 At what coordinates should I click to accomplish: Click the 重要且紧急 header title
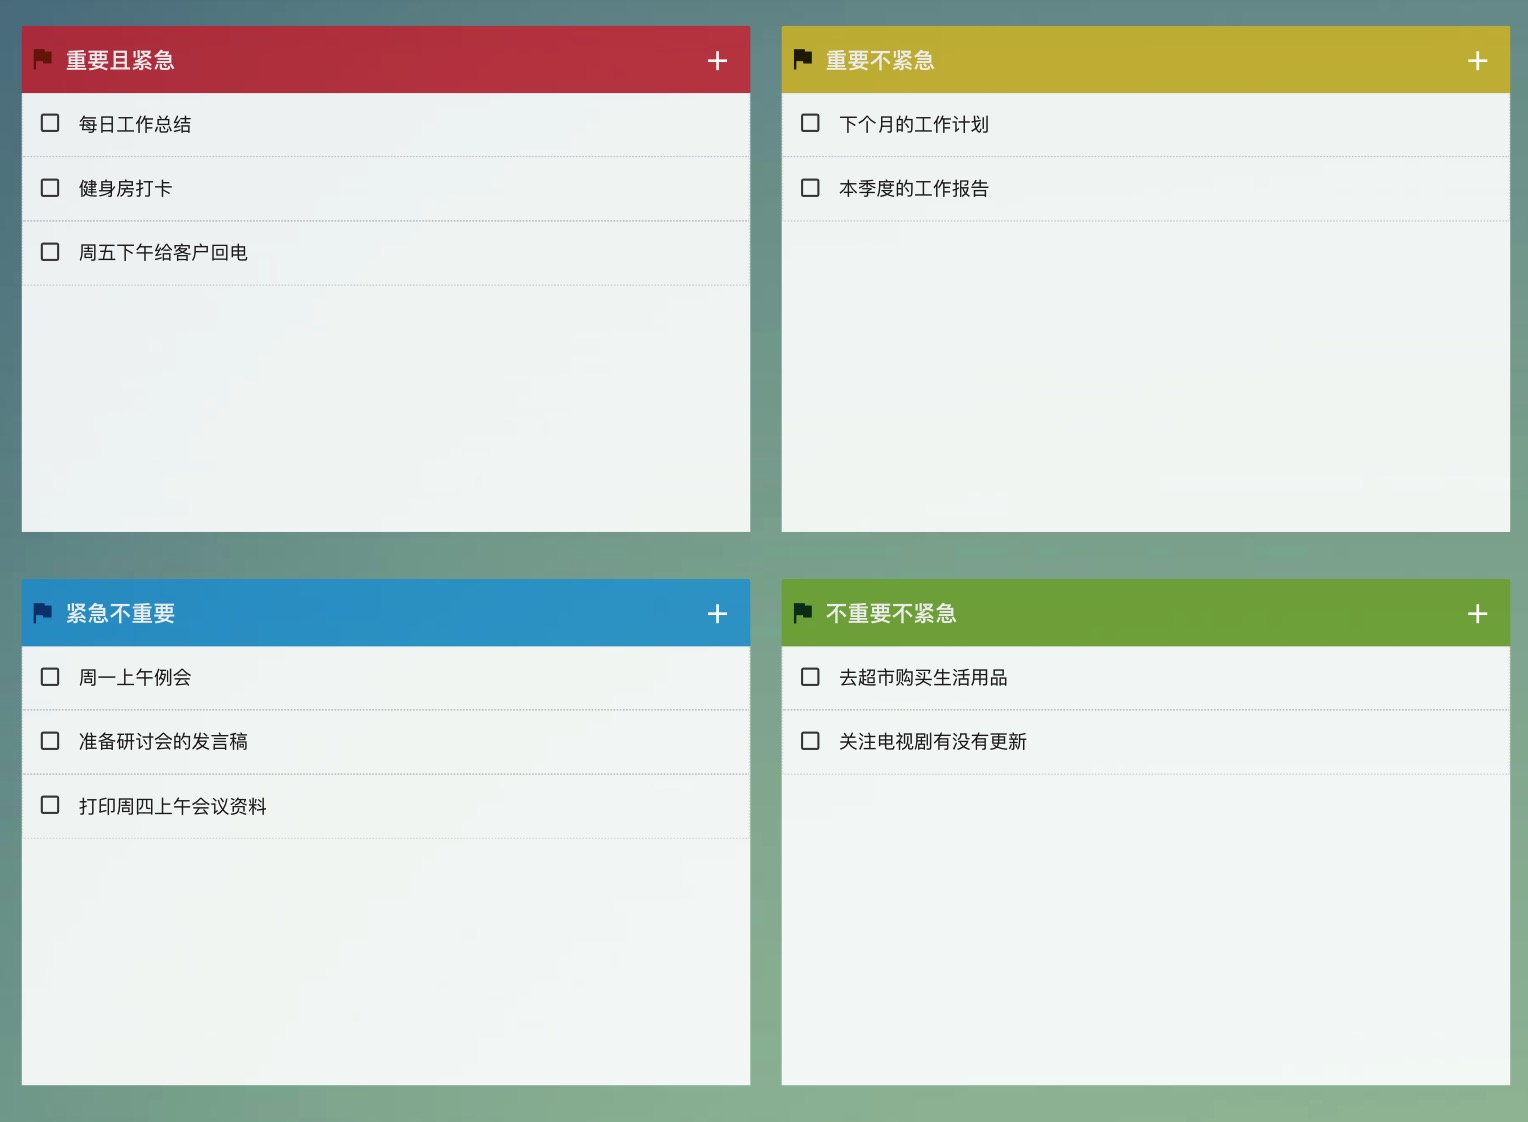tap(120, 59)
